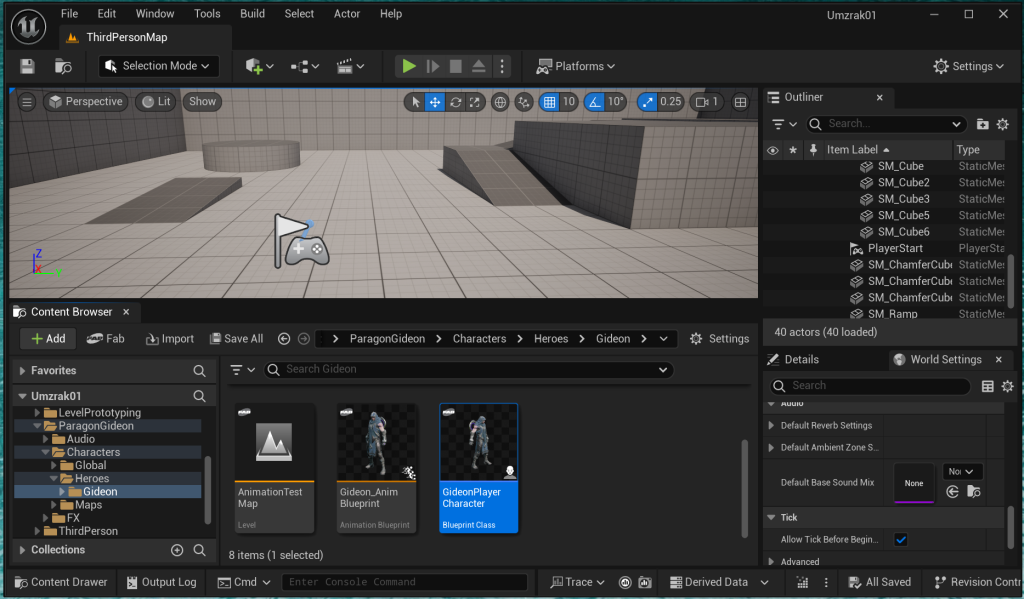Expand the Favorites section

(x=22, y=371)
